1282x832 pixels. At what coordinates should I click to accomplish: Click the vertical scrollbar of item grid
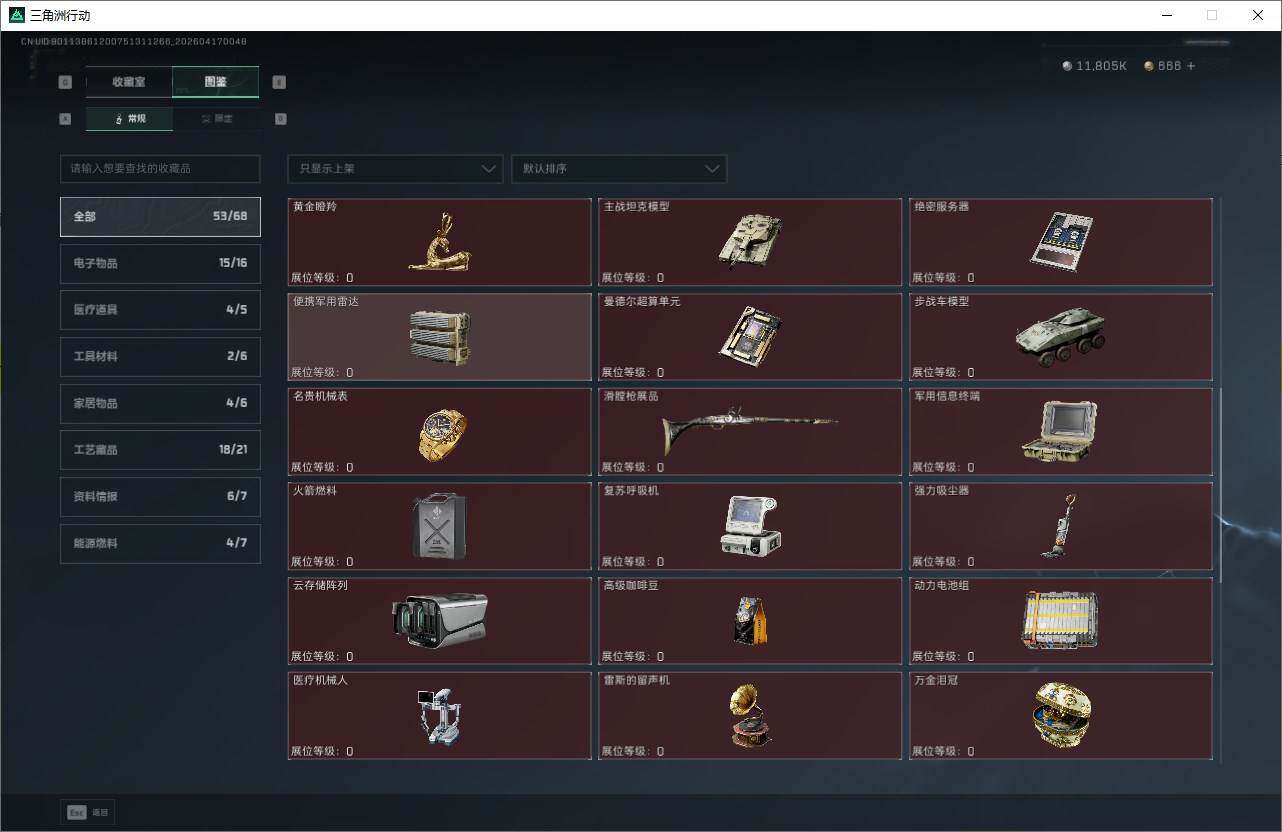(x=1220, y=480)
